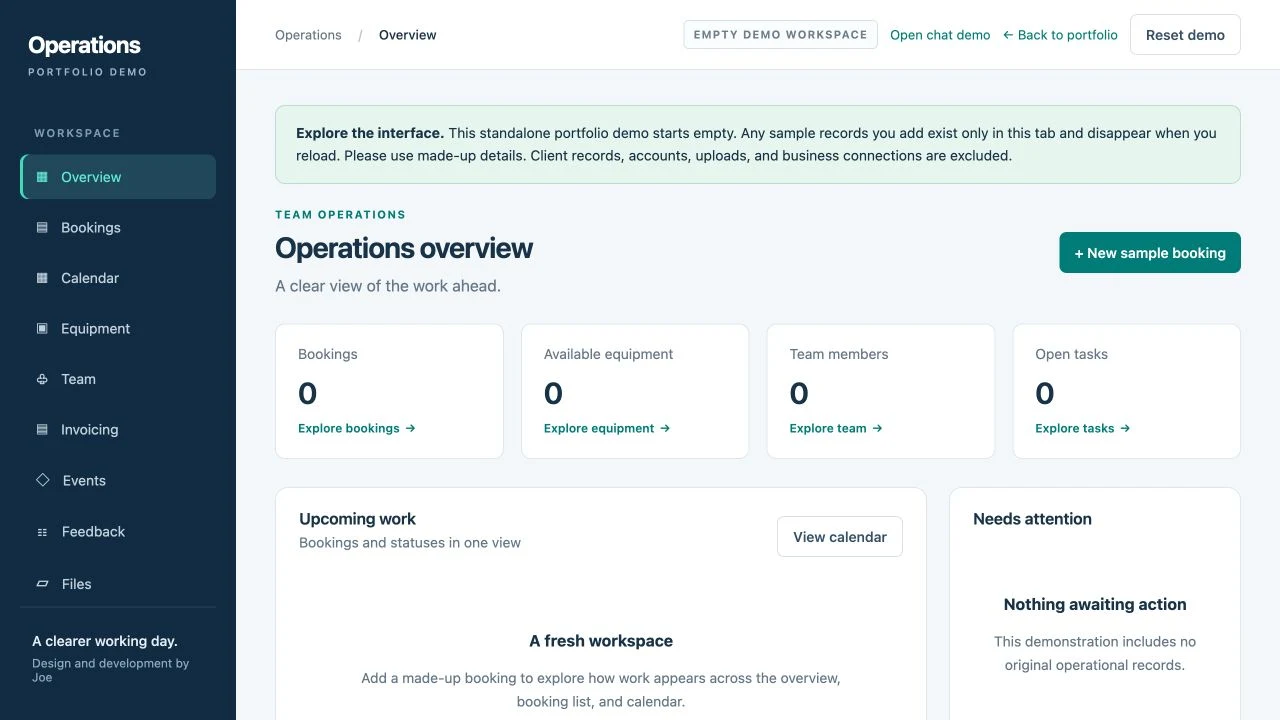Click the Calendar grid icon in sidebar
Screen dimensions: 1280x720
[x=42, y=278]
